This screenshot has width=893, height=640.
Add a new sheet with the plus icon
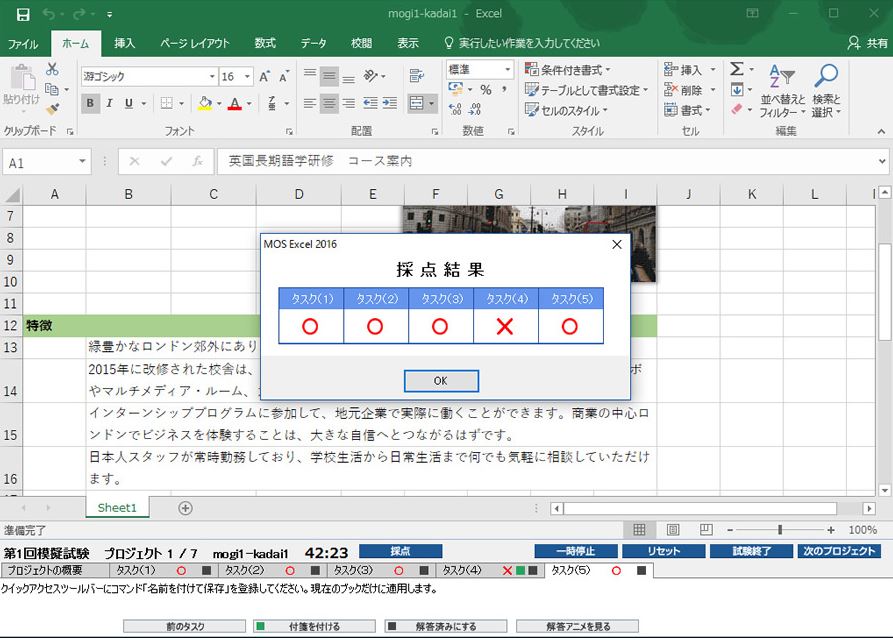coord(185,508)
